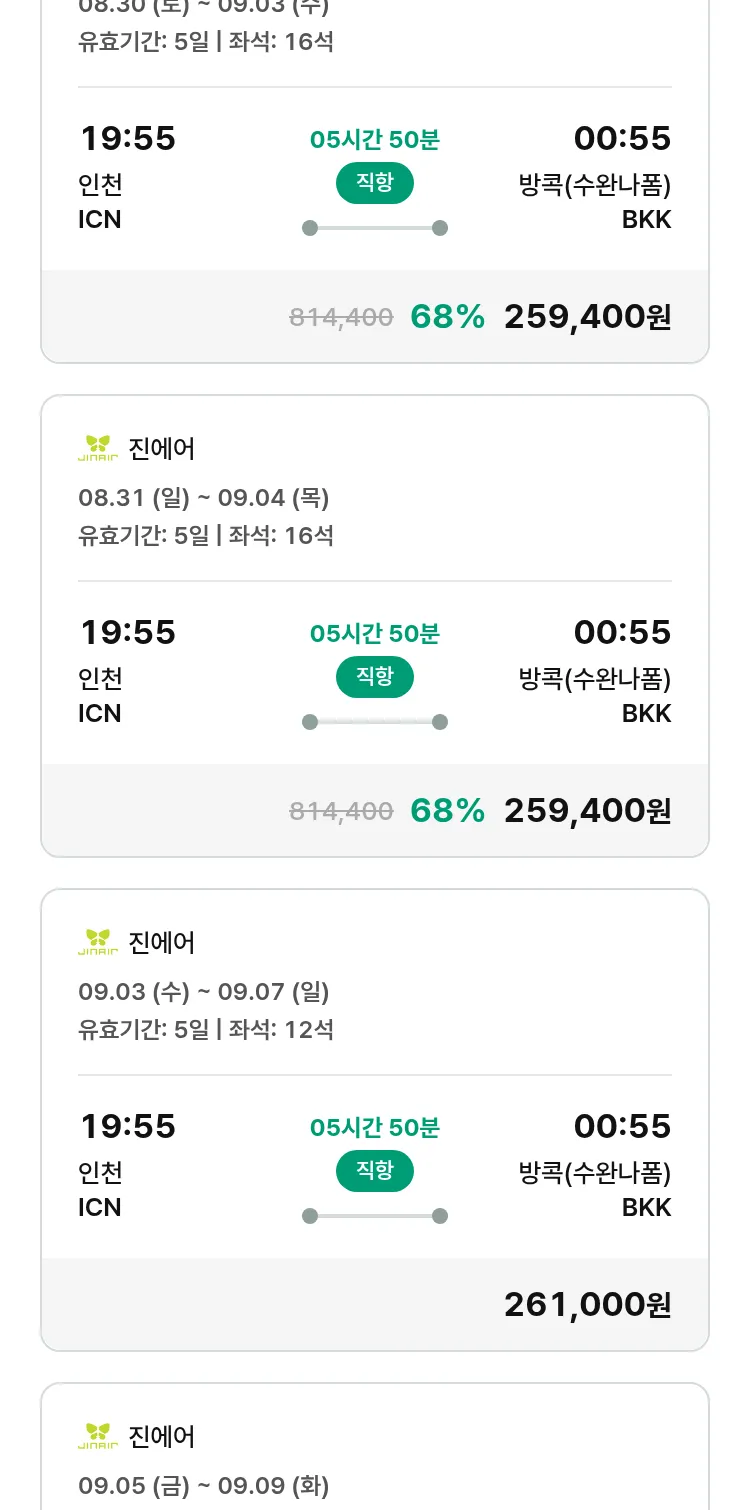Open the 08.31 (일) ~ 09.04 (목) date range
Viewport: 750px width, 1510px height.
(204, 498)
